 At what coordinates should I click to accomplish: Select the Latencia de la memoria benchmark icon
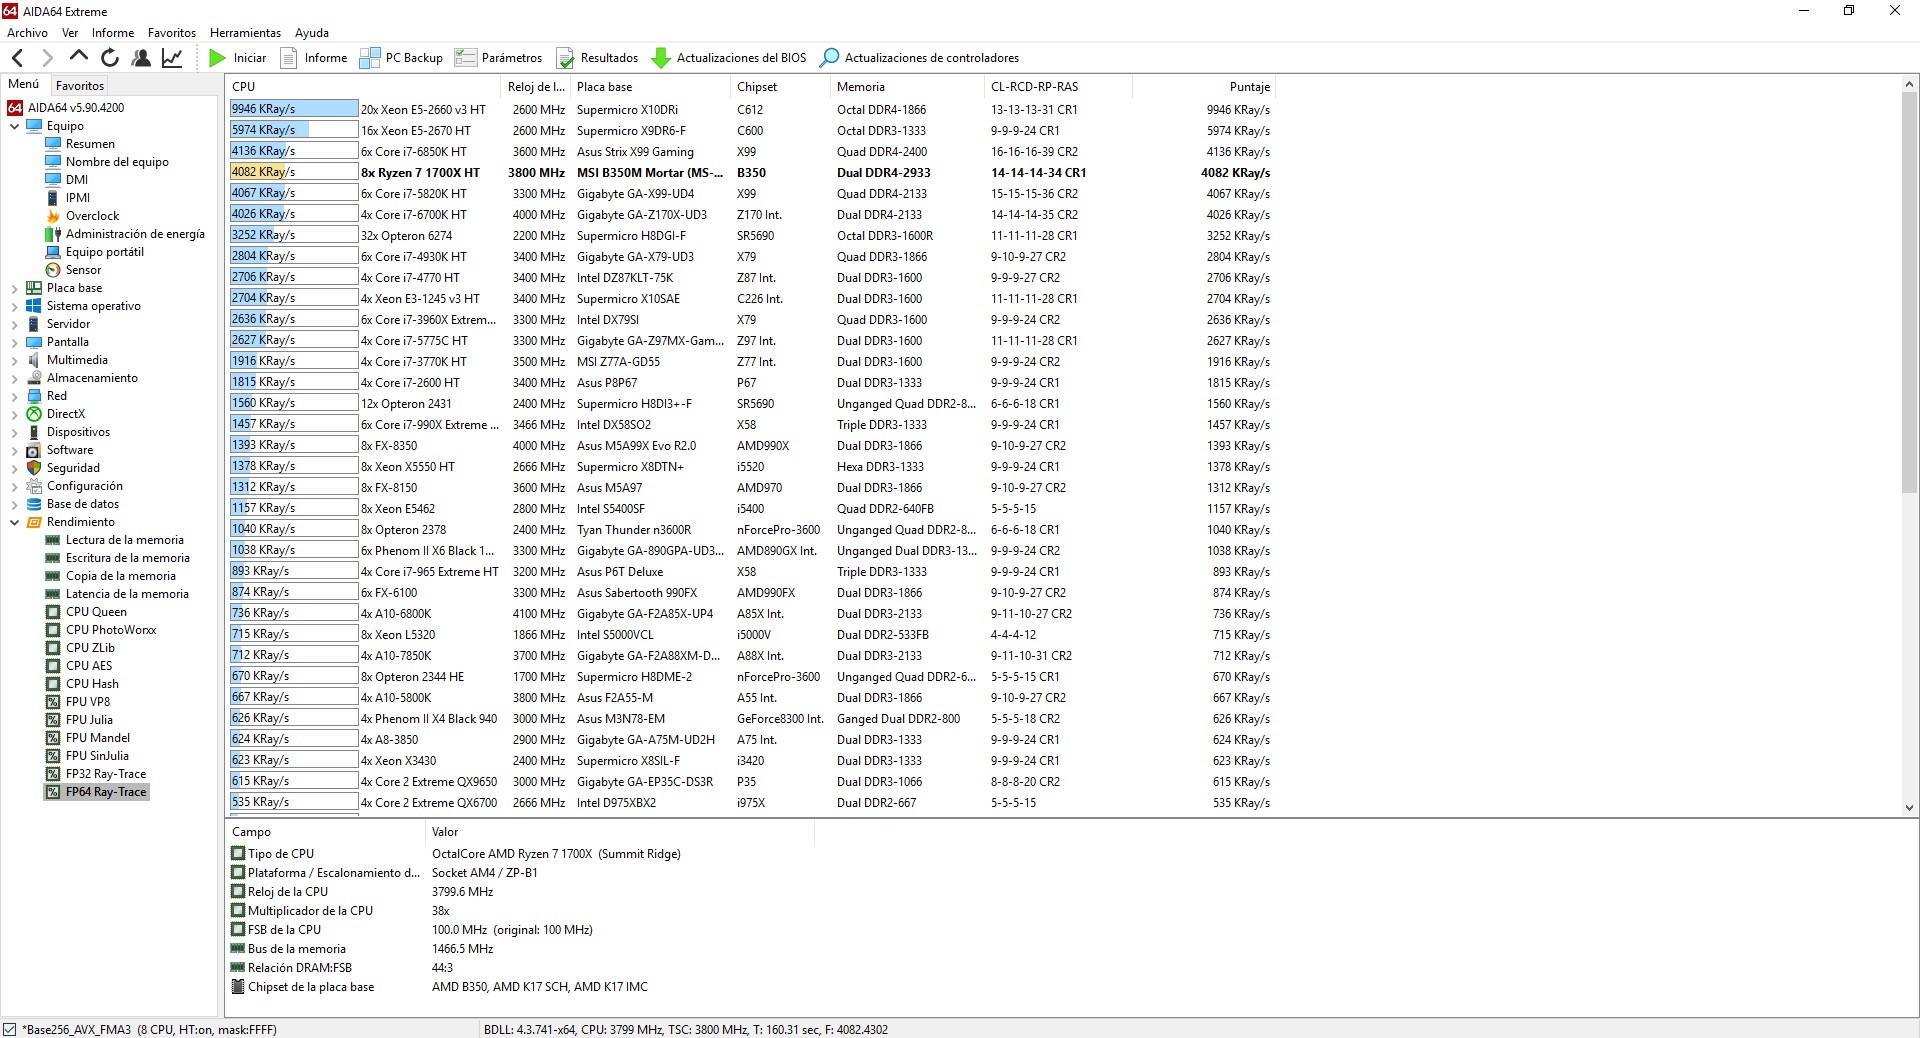(53, 594)
